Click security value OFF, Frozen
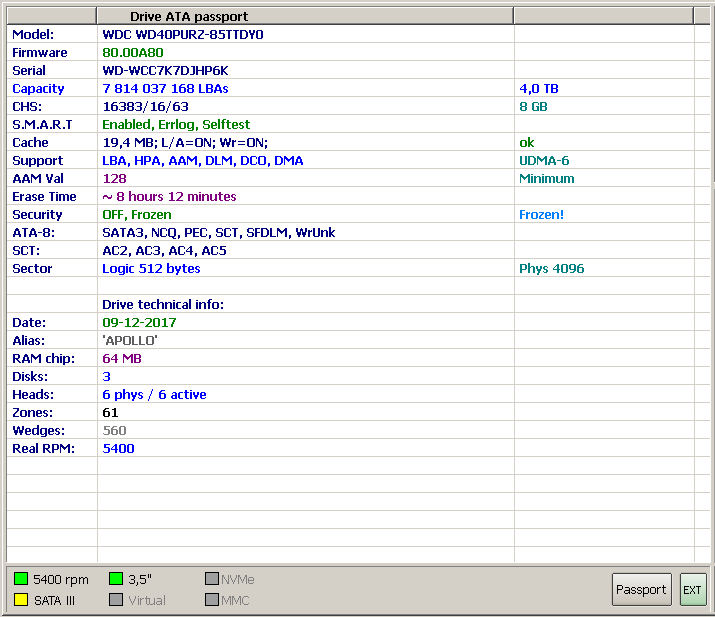The width and height of the screenshot is (715, 617). [137, 215]
